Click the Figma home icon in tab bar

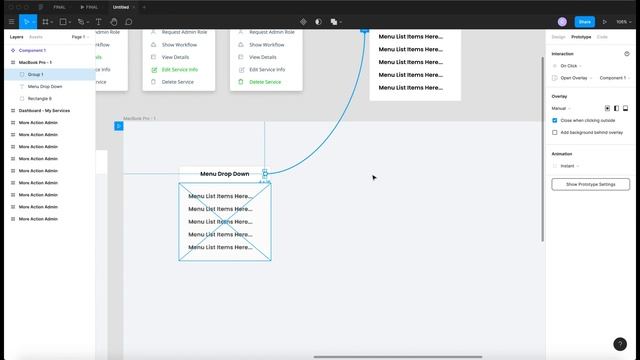(41, 7)
